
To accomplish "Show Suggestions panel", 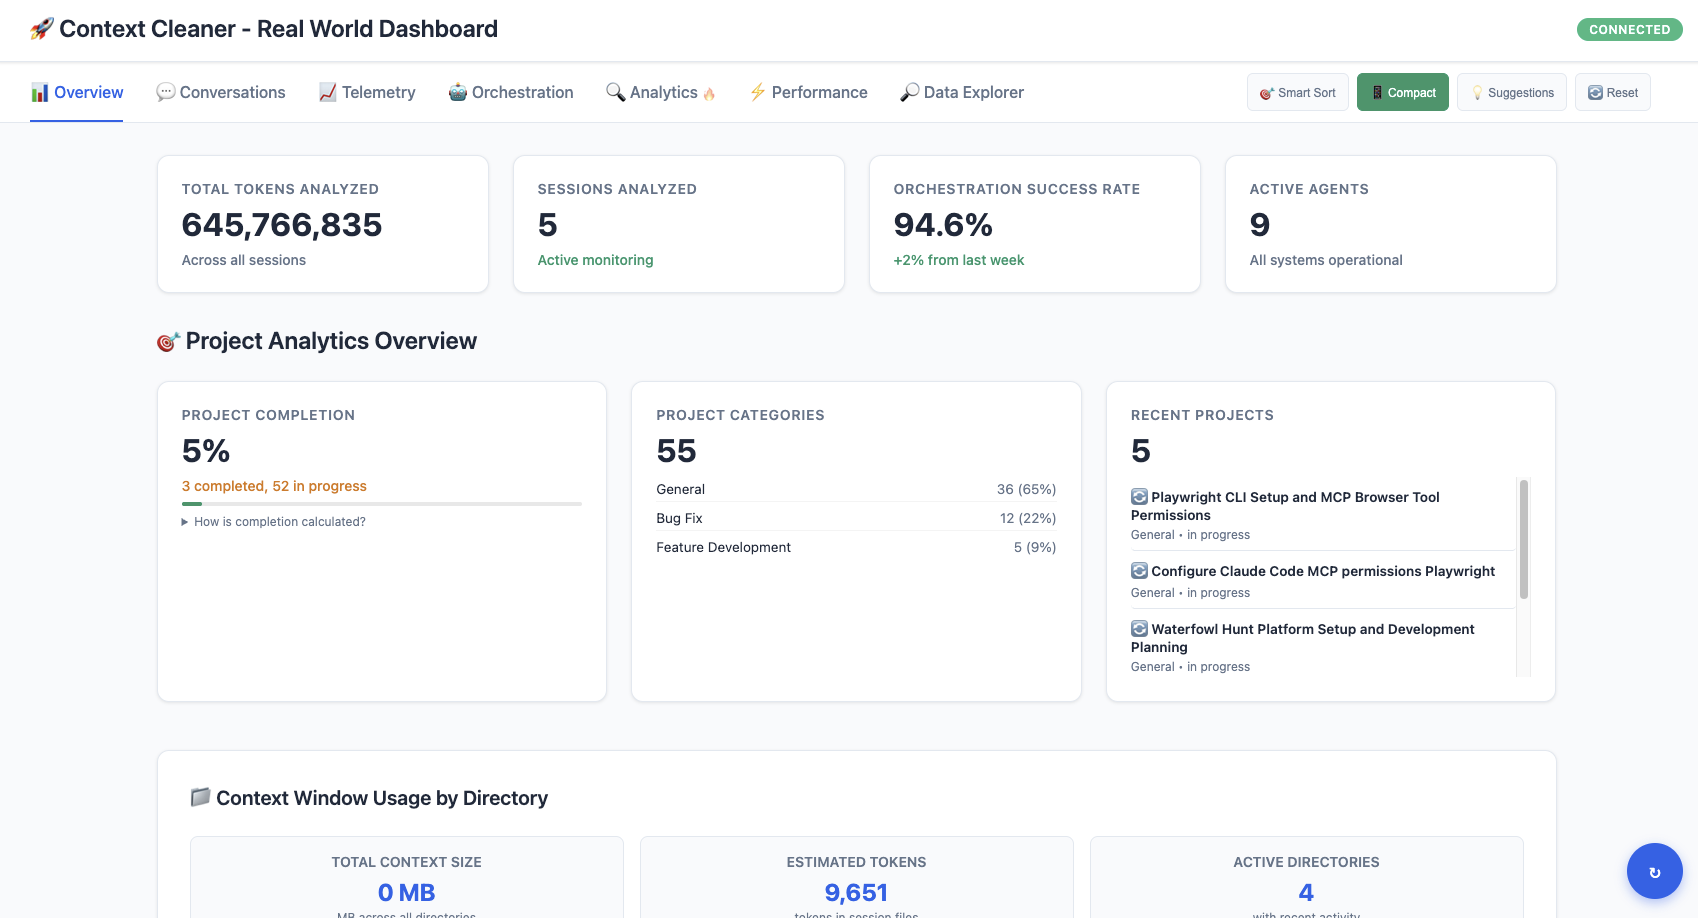I will point(1511,93).
